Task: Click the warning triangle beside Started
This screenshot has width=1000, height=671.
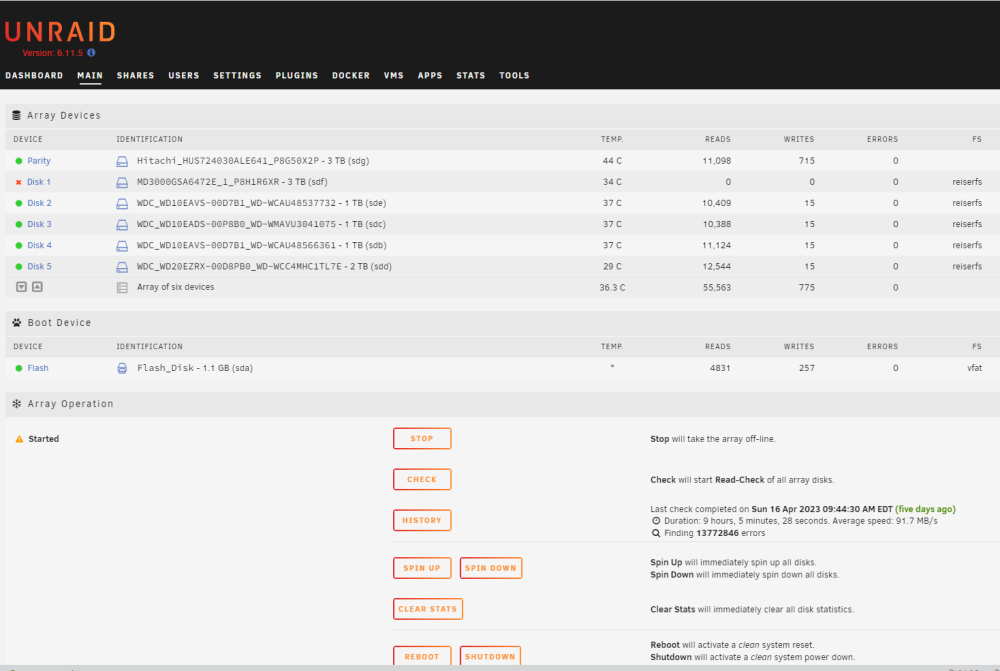Action: coord(19,439)
